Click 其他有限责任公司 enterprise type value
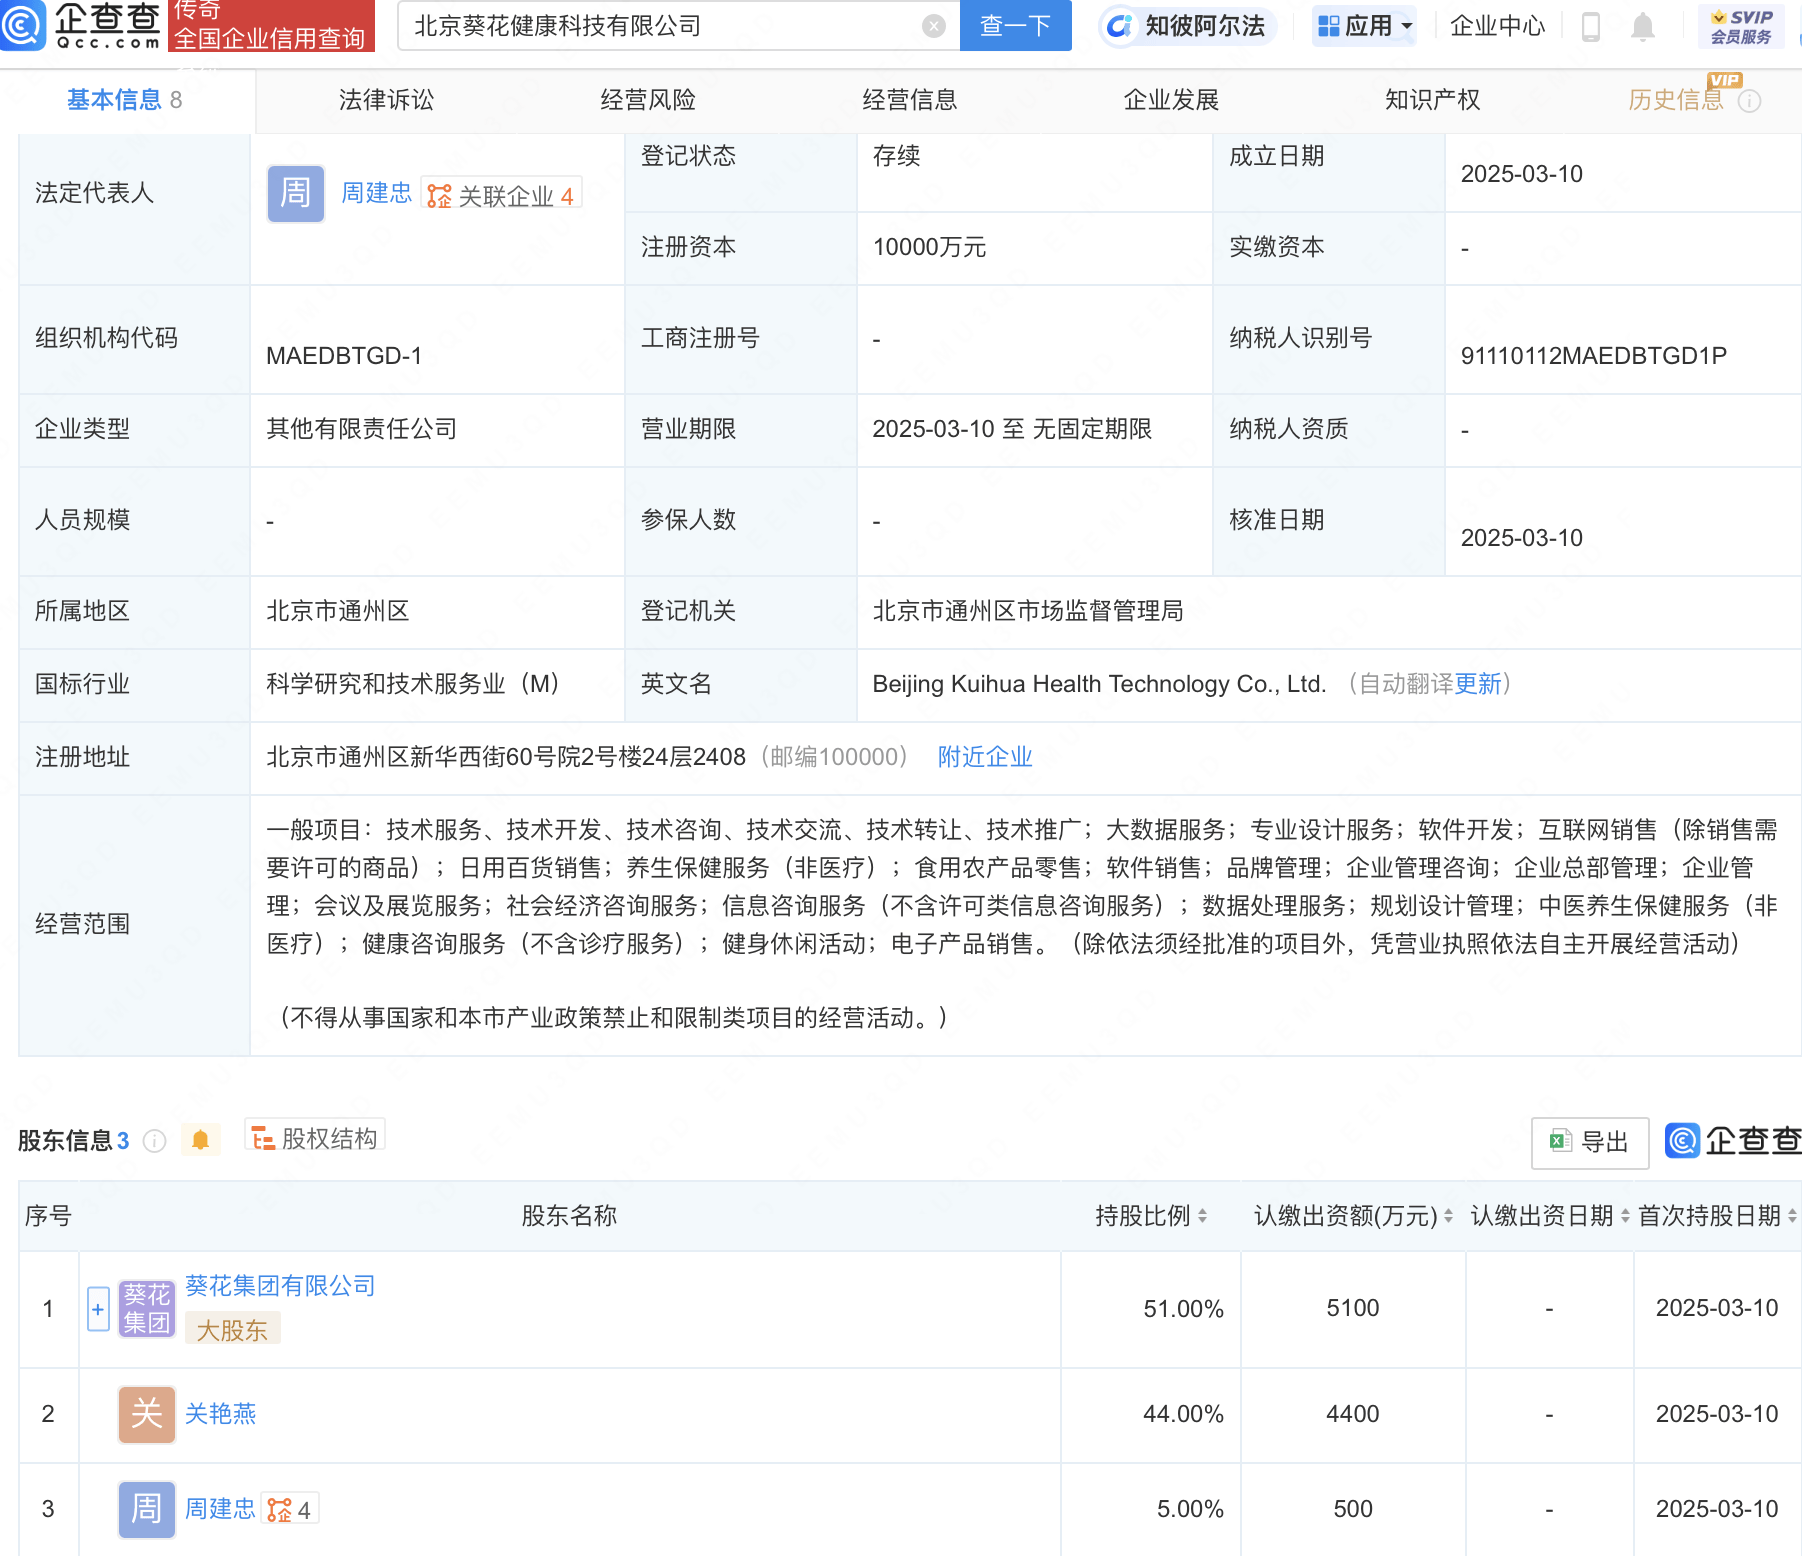The height and width of the screenshot is (1556, 1802). (361, 429)
